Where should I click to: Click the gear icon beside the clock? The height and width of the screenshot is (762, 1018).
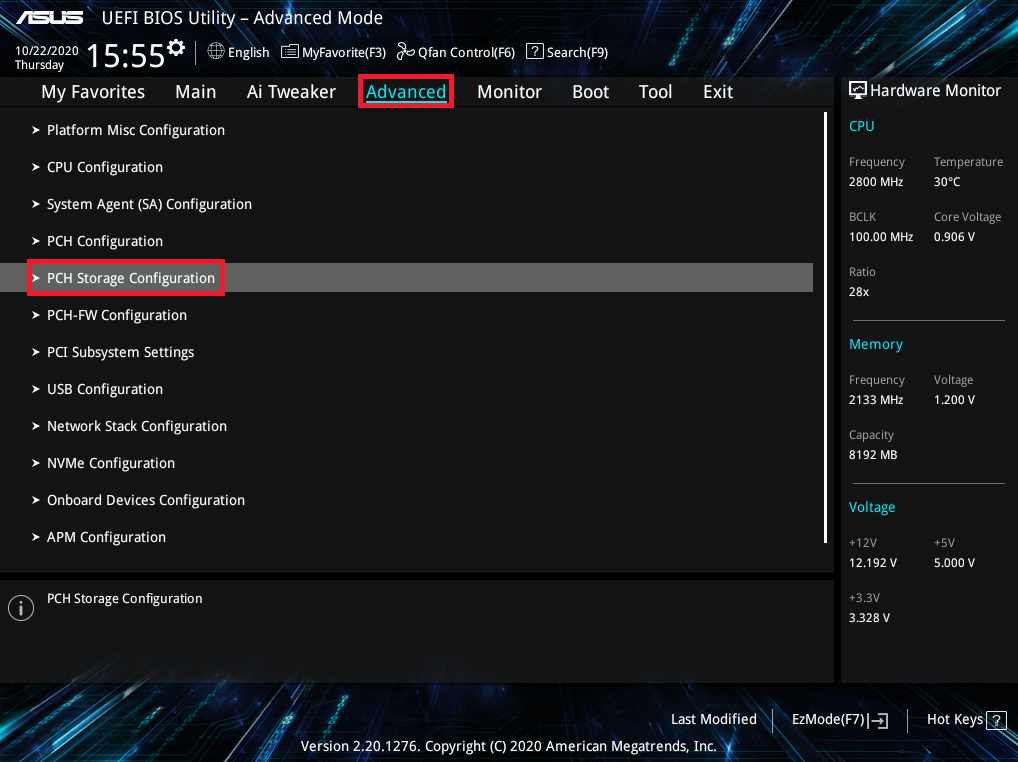coord(177,48)
